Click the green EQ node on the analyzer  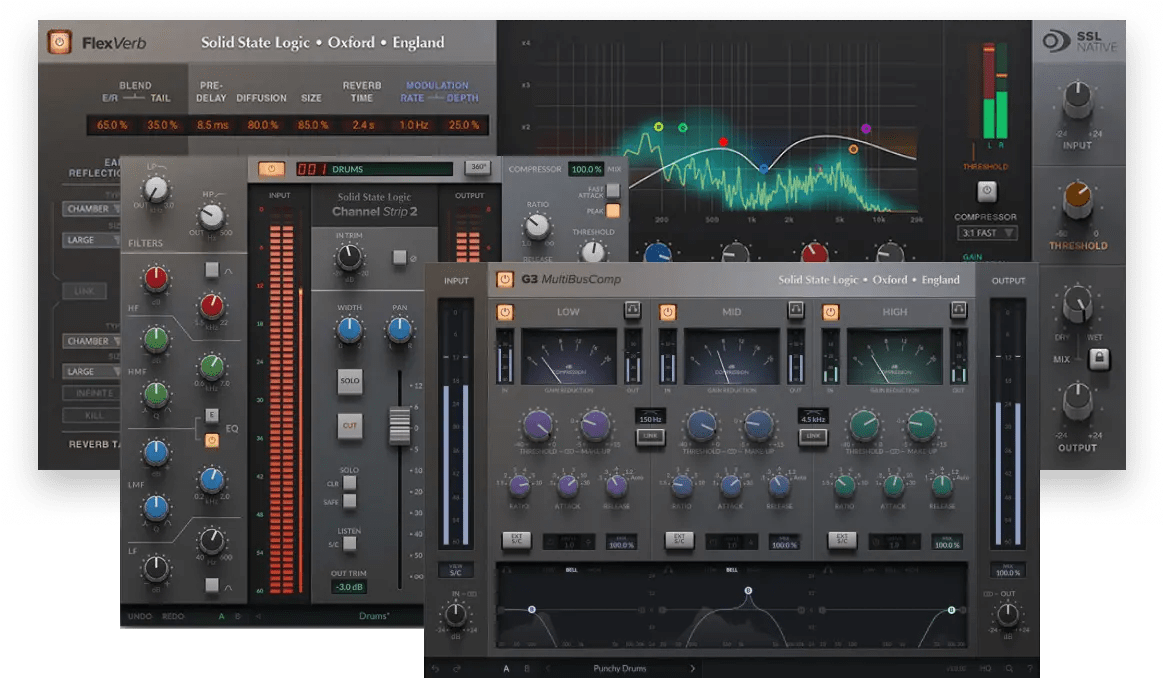682,128
